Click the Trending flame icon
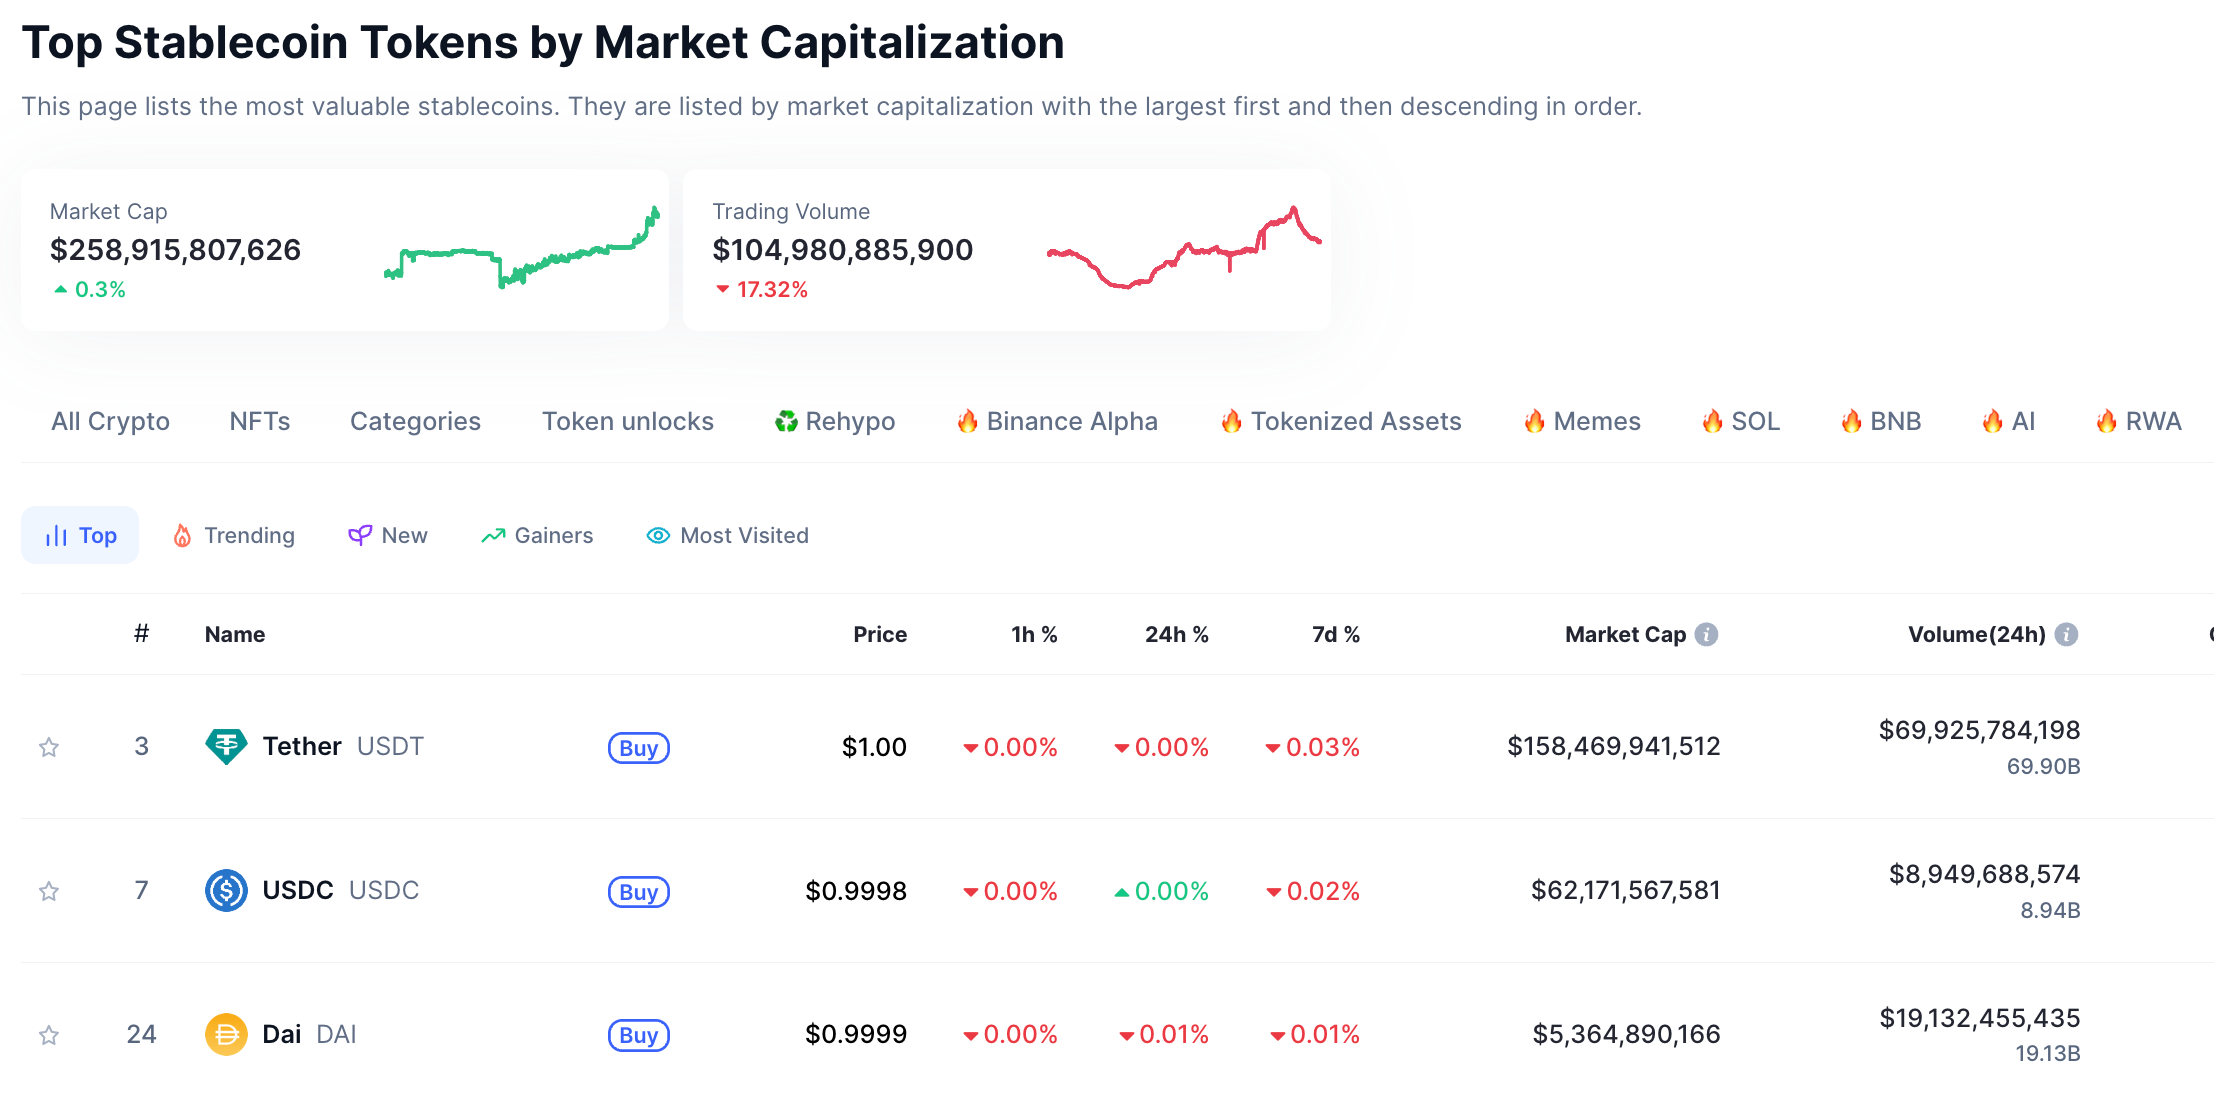This screenshot has height=1106, width=2214. [x=183, y=535]
